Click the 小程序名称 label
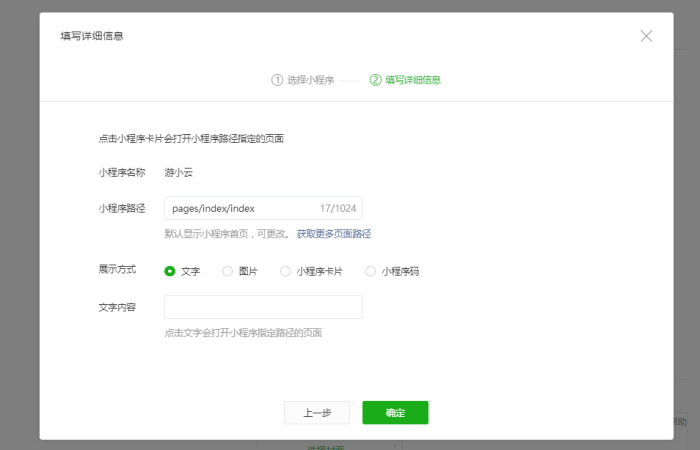The height and width of the screenshot is (450, 700). pos(122,172)
